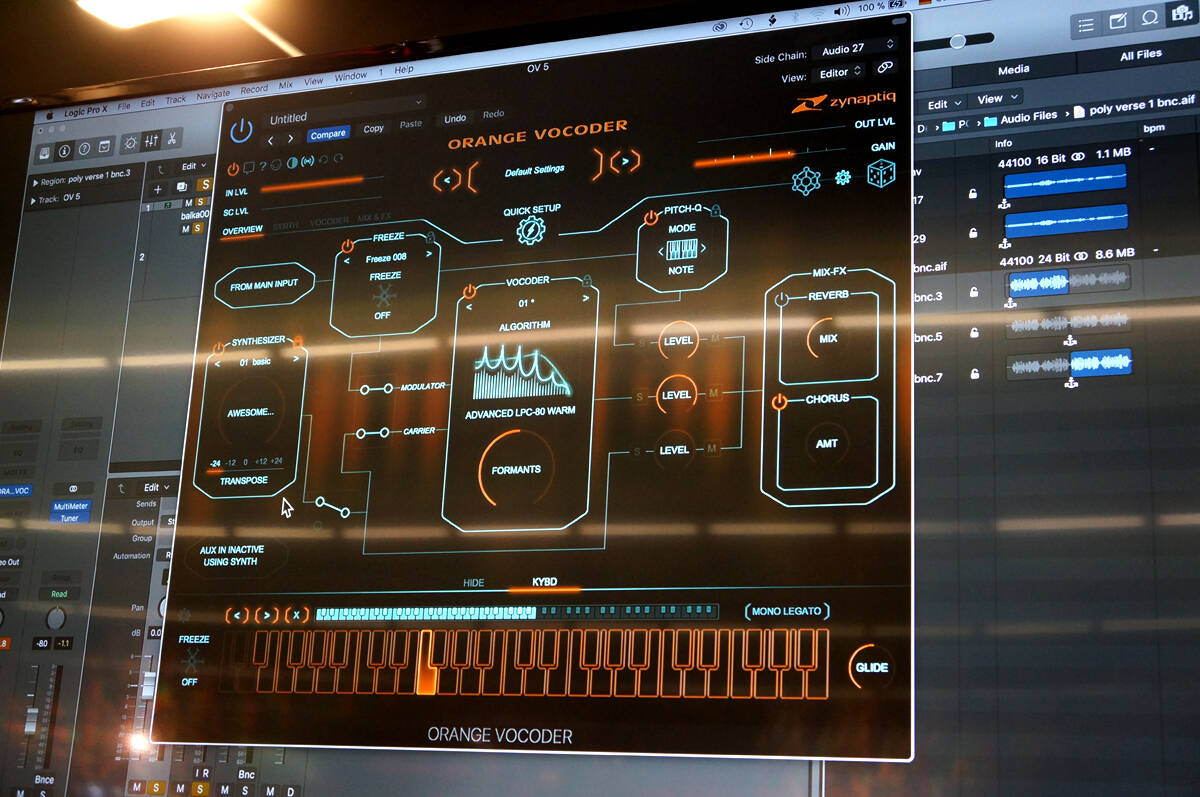Click the MONO LEGATO button

(787, 611)
